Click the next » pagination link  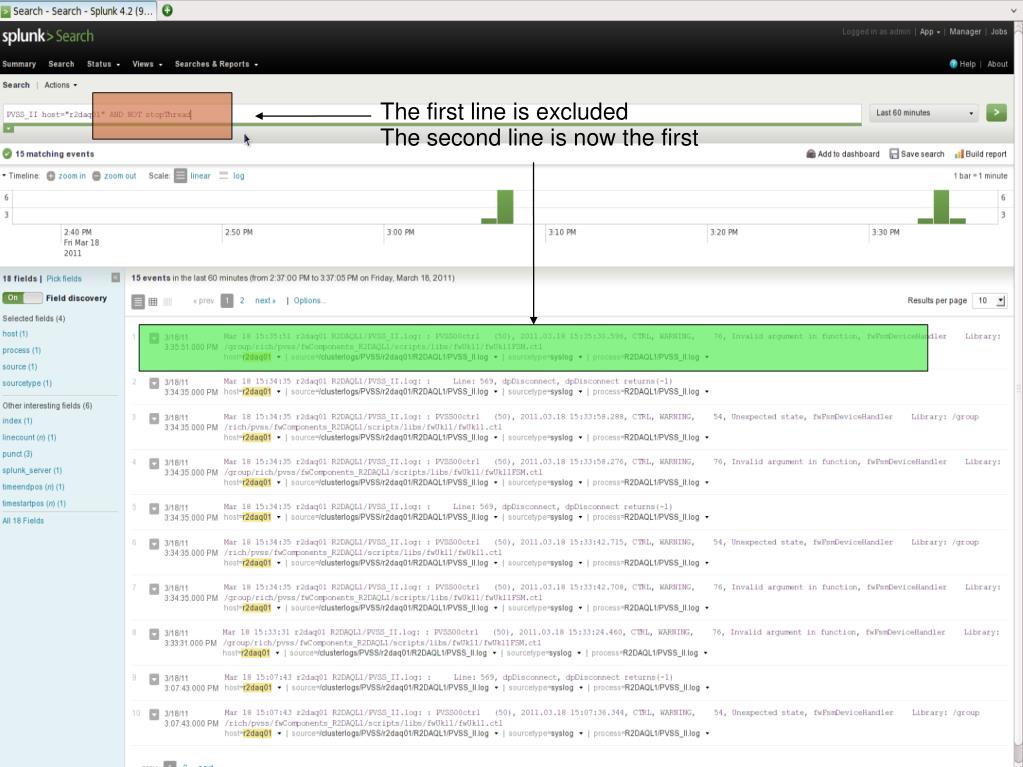click(265, 301)
